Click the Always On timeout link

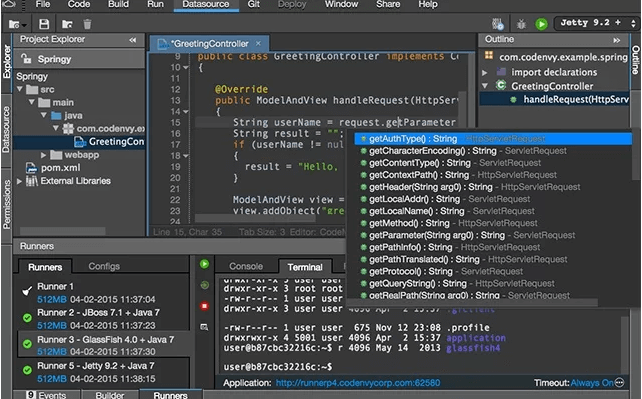tap(592, 383)
